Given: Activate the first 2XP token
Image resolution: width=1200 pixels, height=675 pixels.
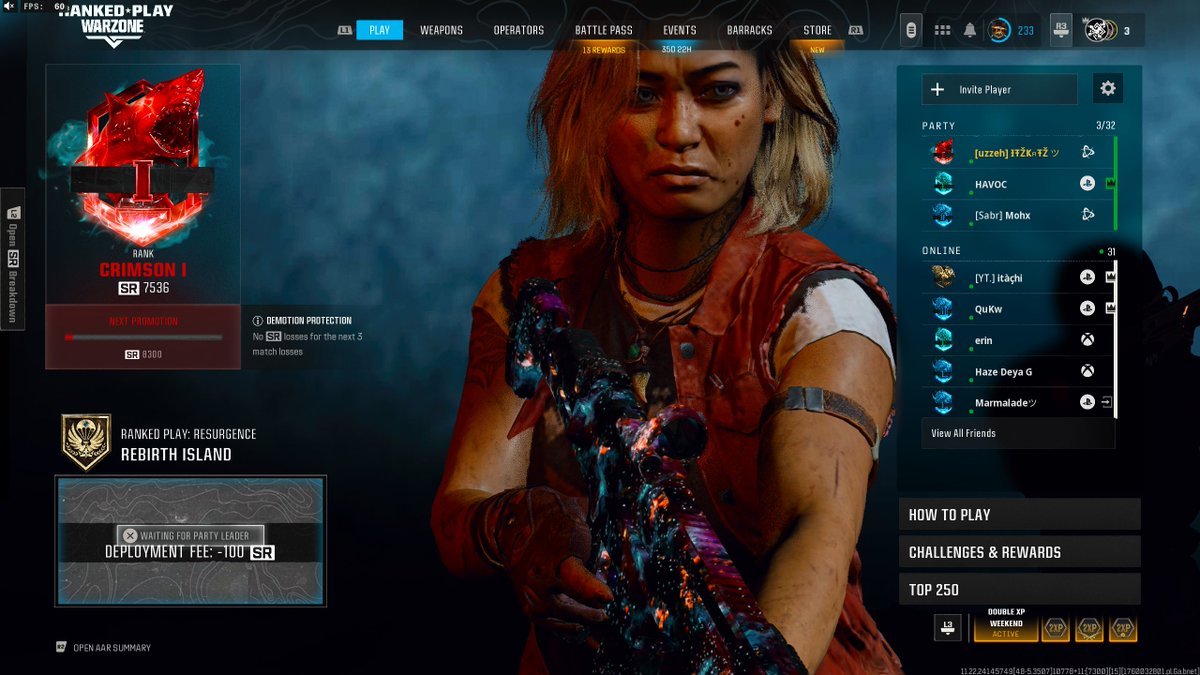Looking at the screenshot, I should (x=1055, y=629).
